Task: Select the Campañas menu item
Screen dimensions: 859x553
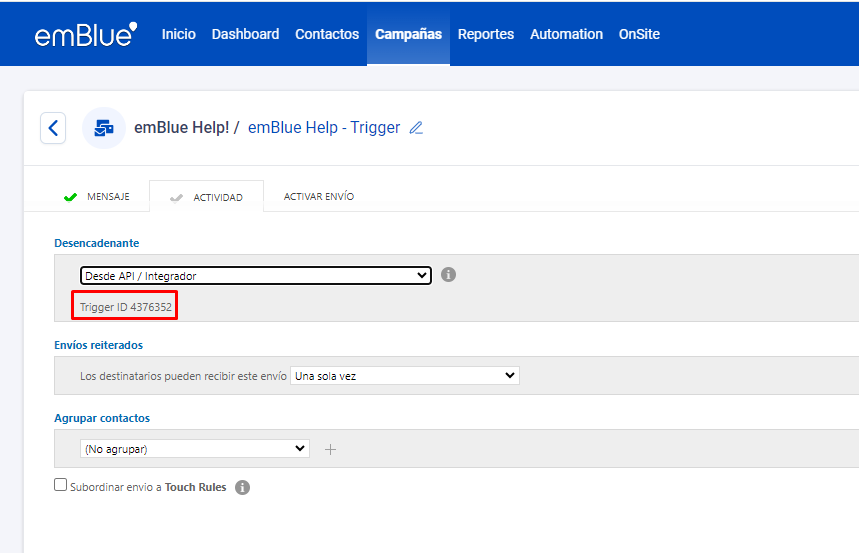Action: (x=408, y=34)
